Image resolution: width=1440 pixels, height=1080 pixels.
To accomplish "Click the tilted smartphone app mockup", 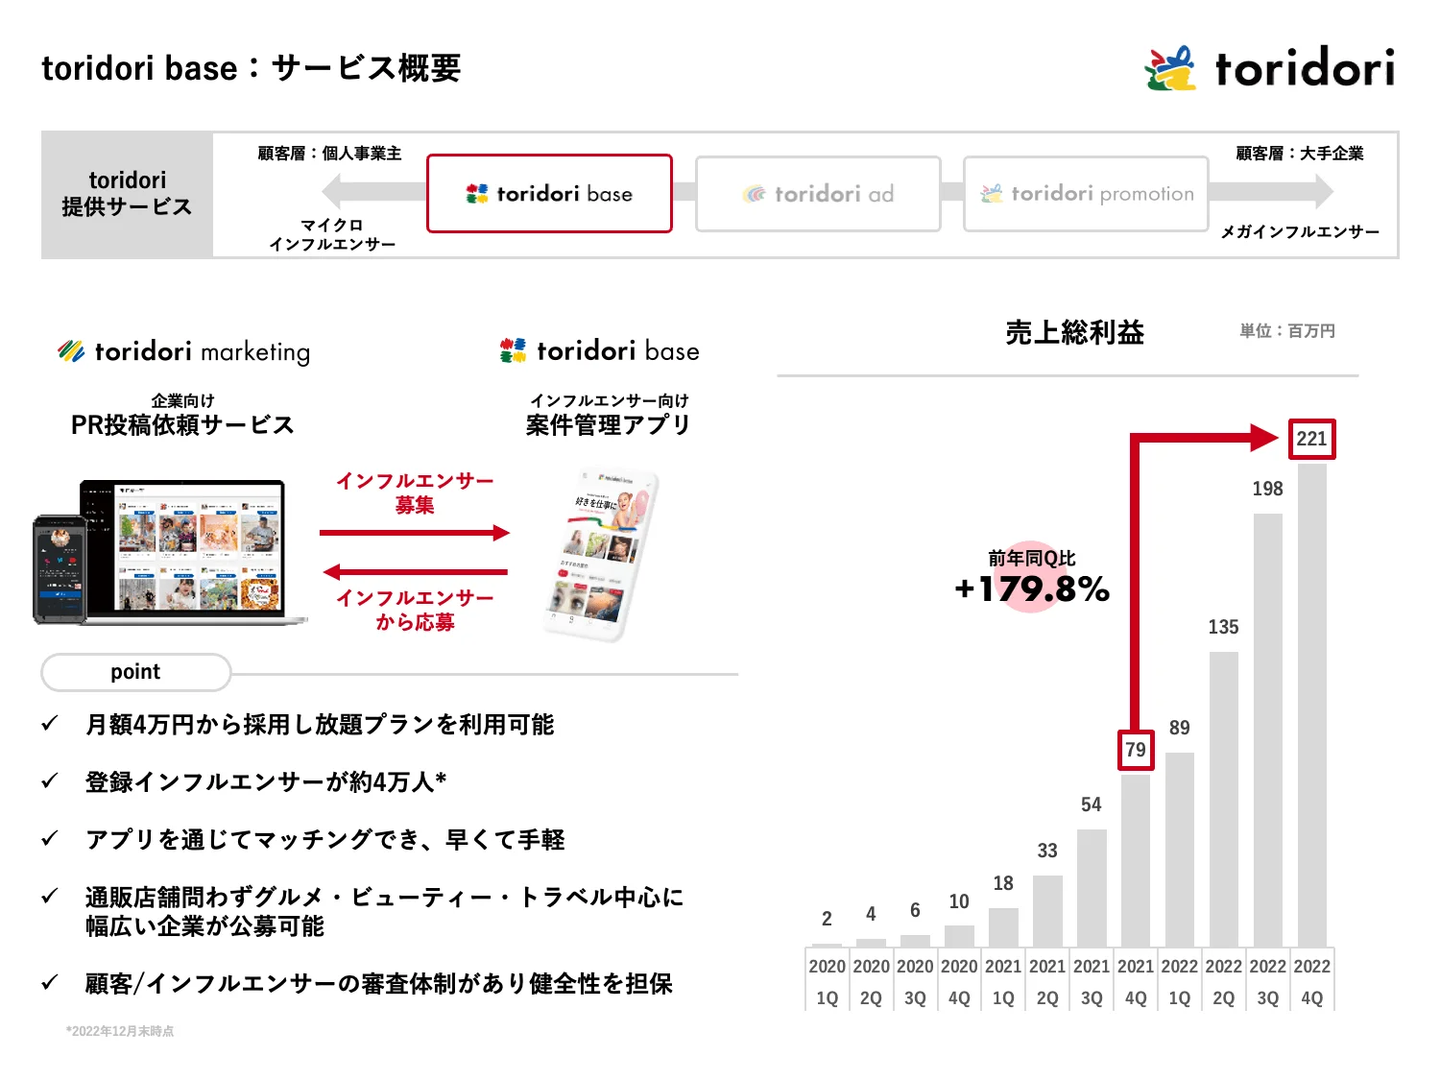I will tap(601, 553).
